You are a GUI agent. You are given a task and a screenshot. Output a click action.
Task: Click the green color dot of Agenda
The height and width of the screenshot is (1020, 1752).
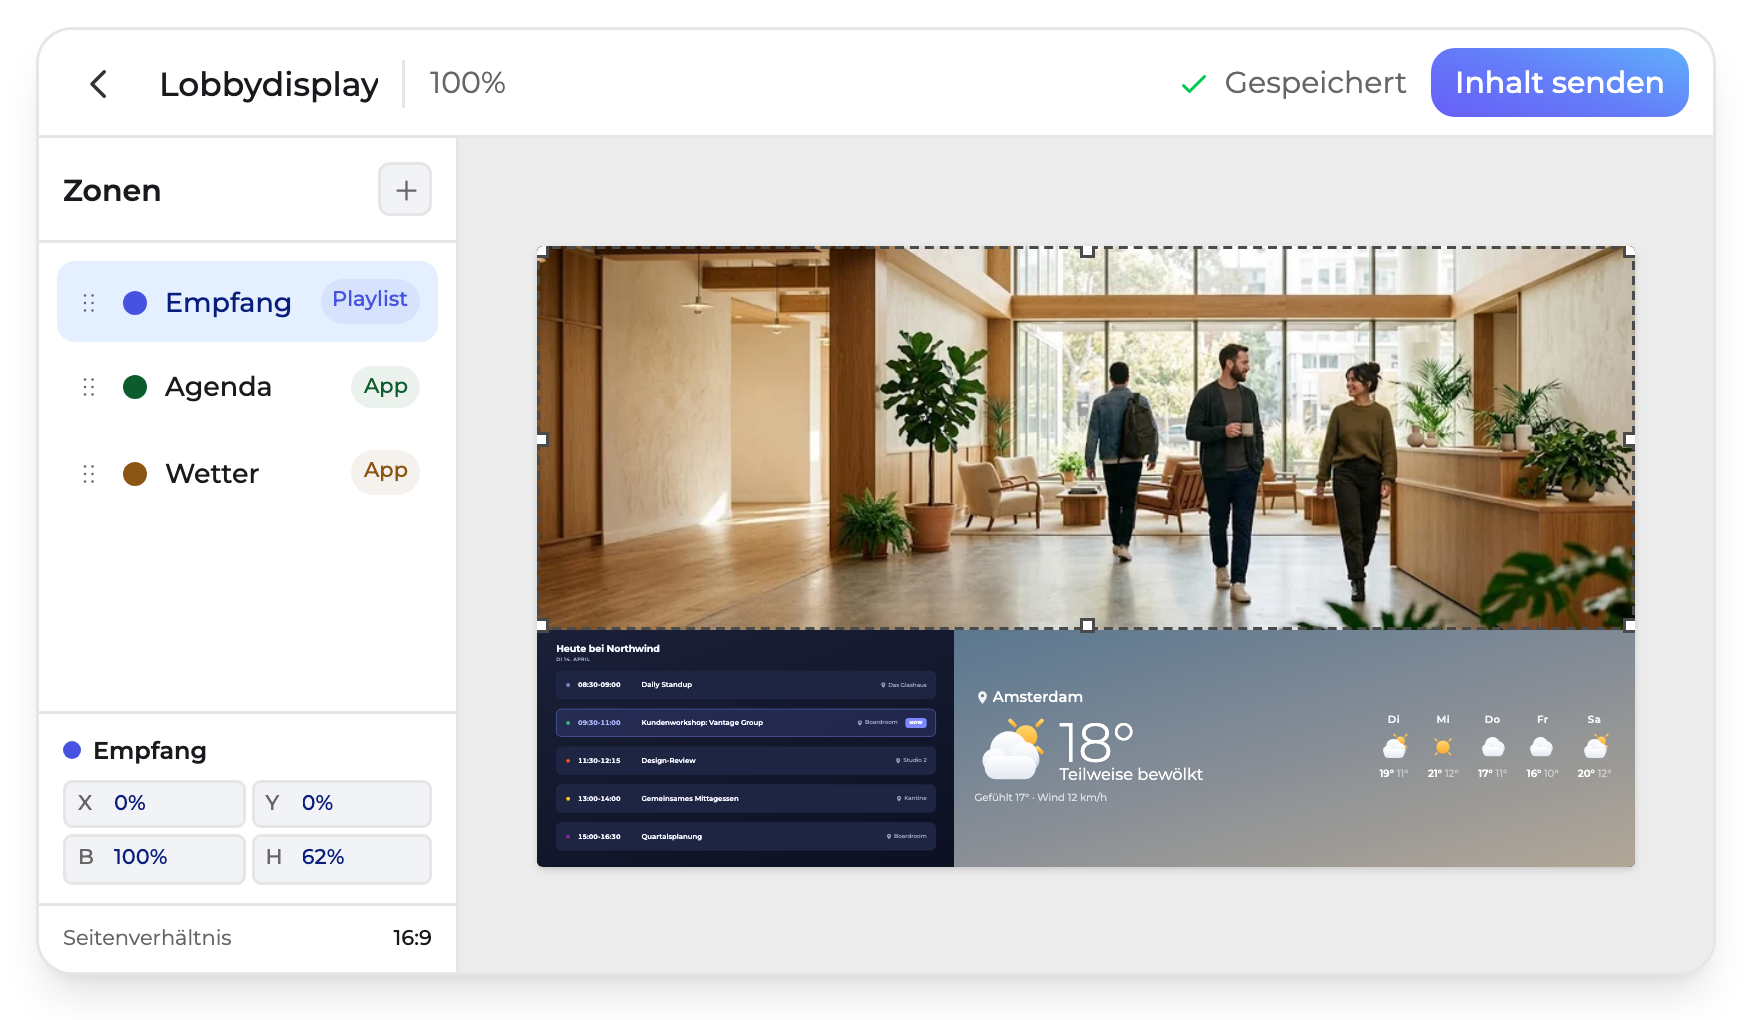coord(135,387)
